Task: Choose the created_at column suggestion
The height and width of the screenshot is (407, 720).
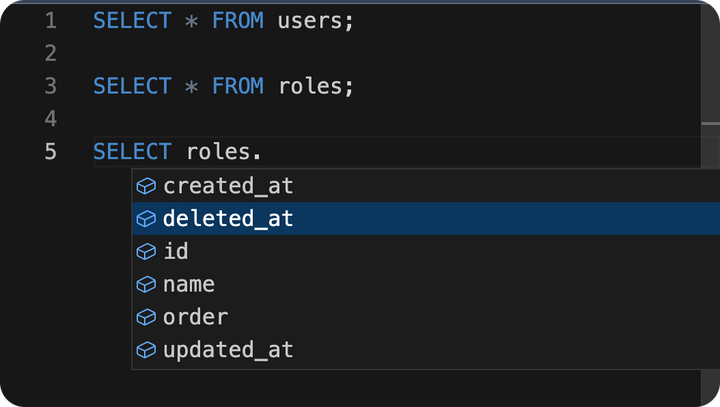Action: tap(228, 186)
